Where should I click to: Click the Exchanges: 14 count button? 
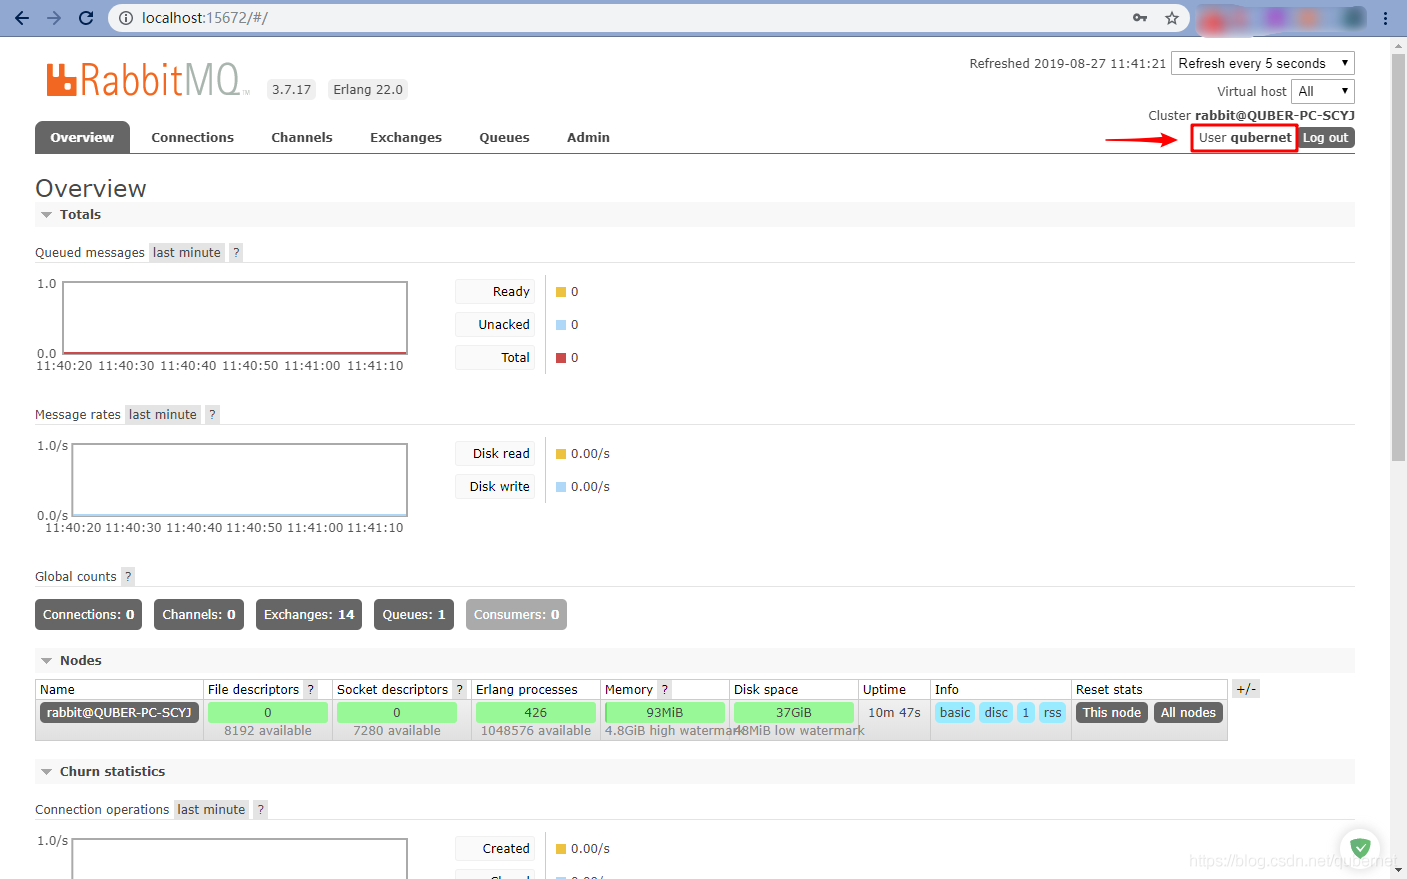pos(308,615)
